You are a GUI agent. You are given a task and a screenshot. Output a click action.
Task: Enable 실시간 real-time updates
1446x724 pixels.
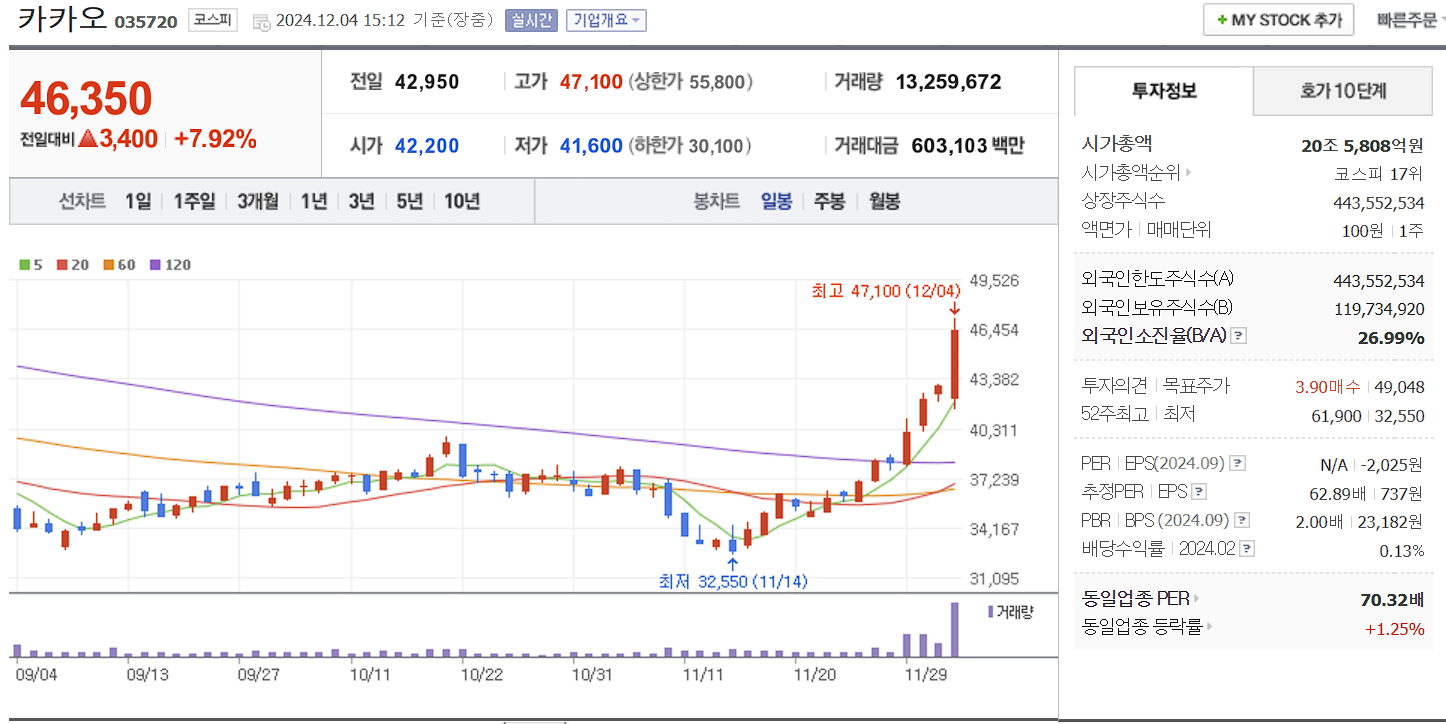click(x=531, y=19)
